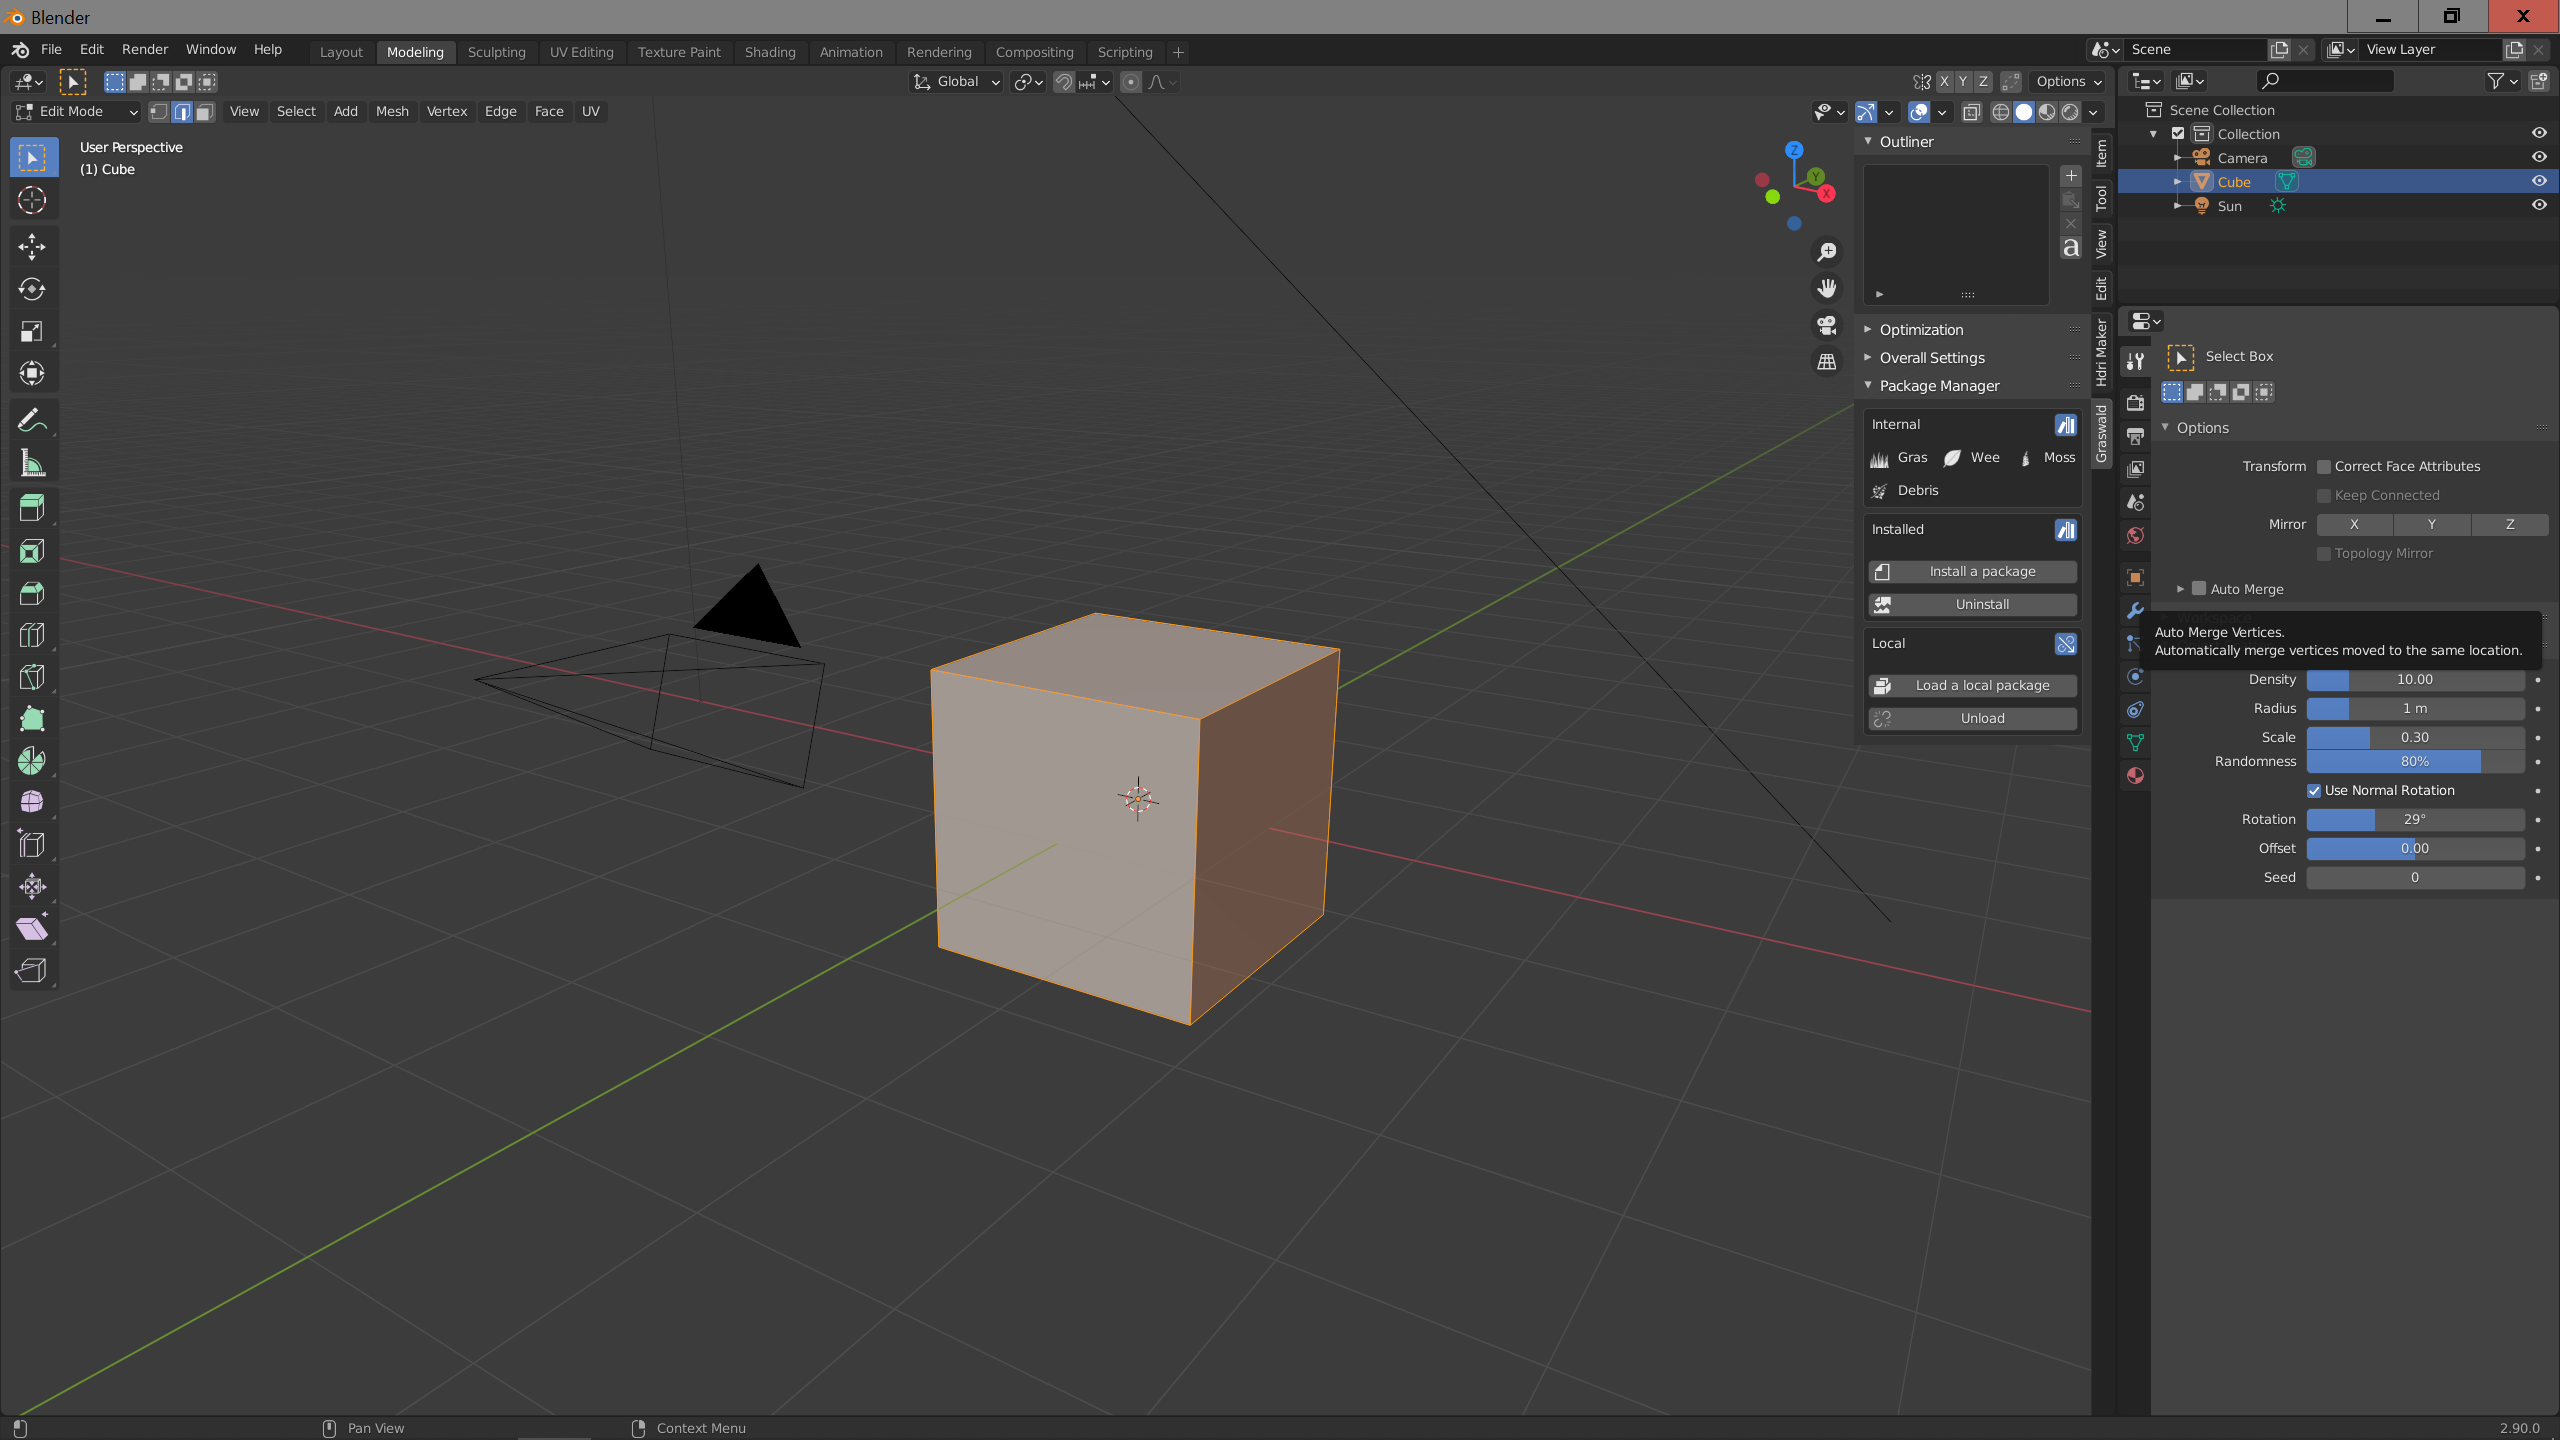Select the Rotate tool in the toolbar

(32, 289)
